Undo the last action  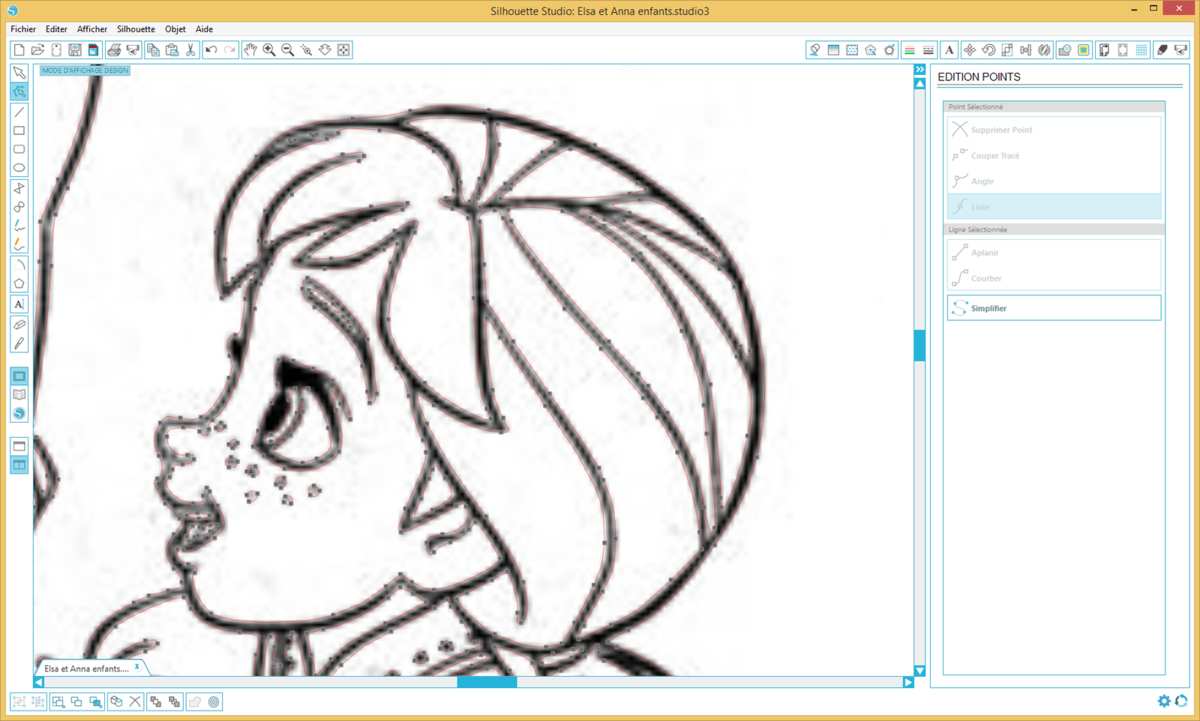(x=211, y=49)
